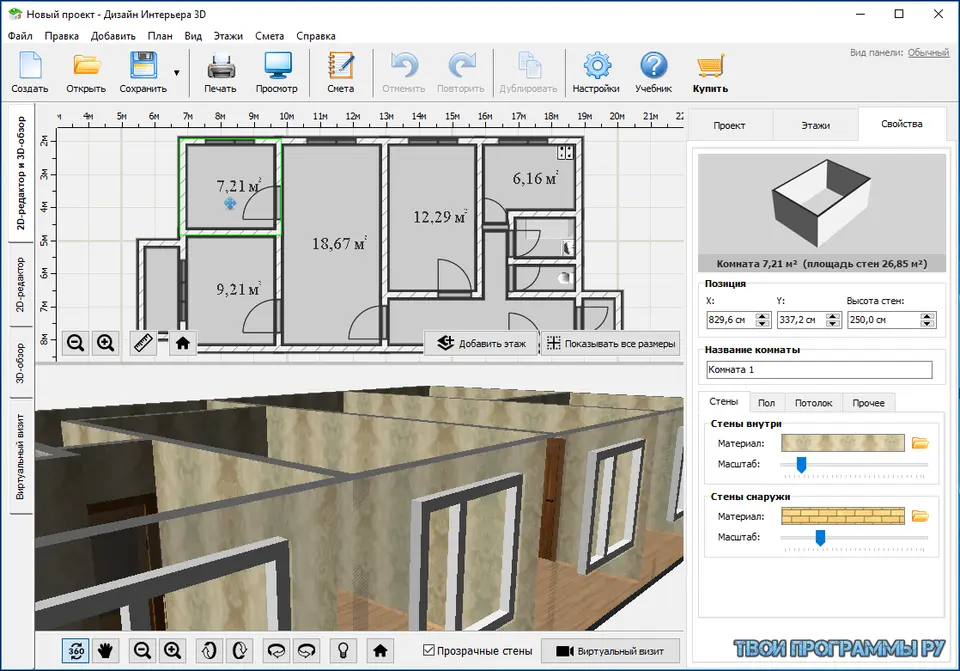Select the 2D-редактор side tab
The width and height of the screenshot is (960, 671).
coord(21,285)
